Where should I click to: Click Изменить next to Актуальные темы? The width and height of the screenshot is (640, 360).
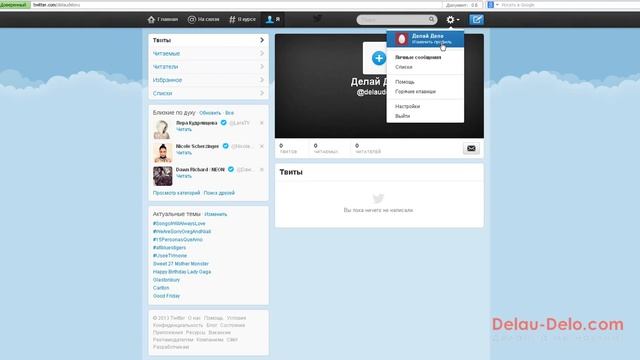click(216, 214)
